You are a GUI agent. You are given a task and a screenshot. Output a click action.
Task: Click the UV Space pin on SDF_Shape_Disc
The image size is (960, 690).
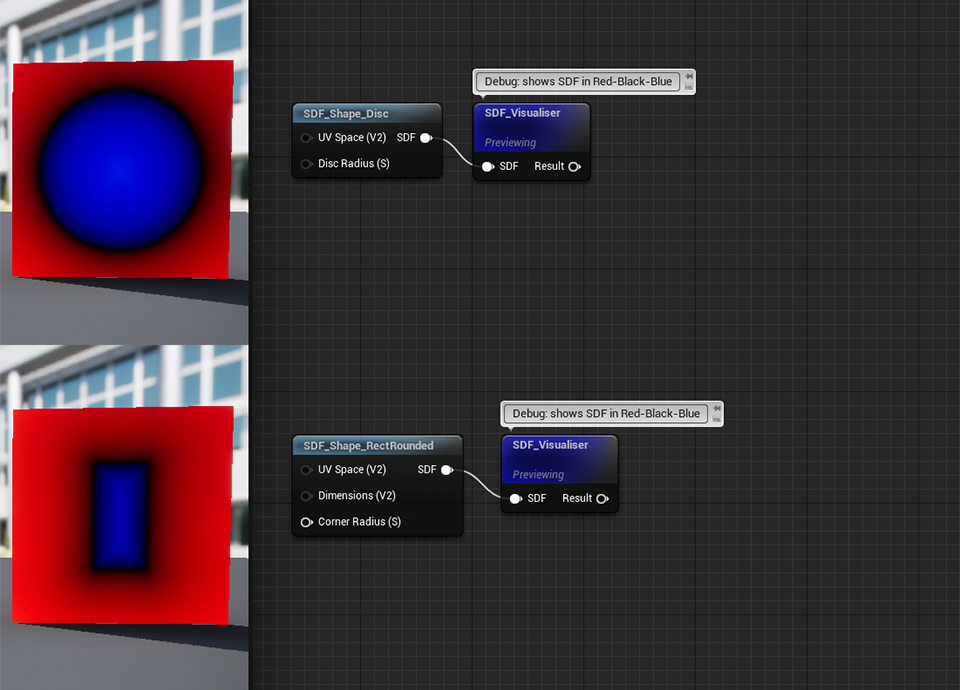pos(306,138)
